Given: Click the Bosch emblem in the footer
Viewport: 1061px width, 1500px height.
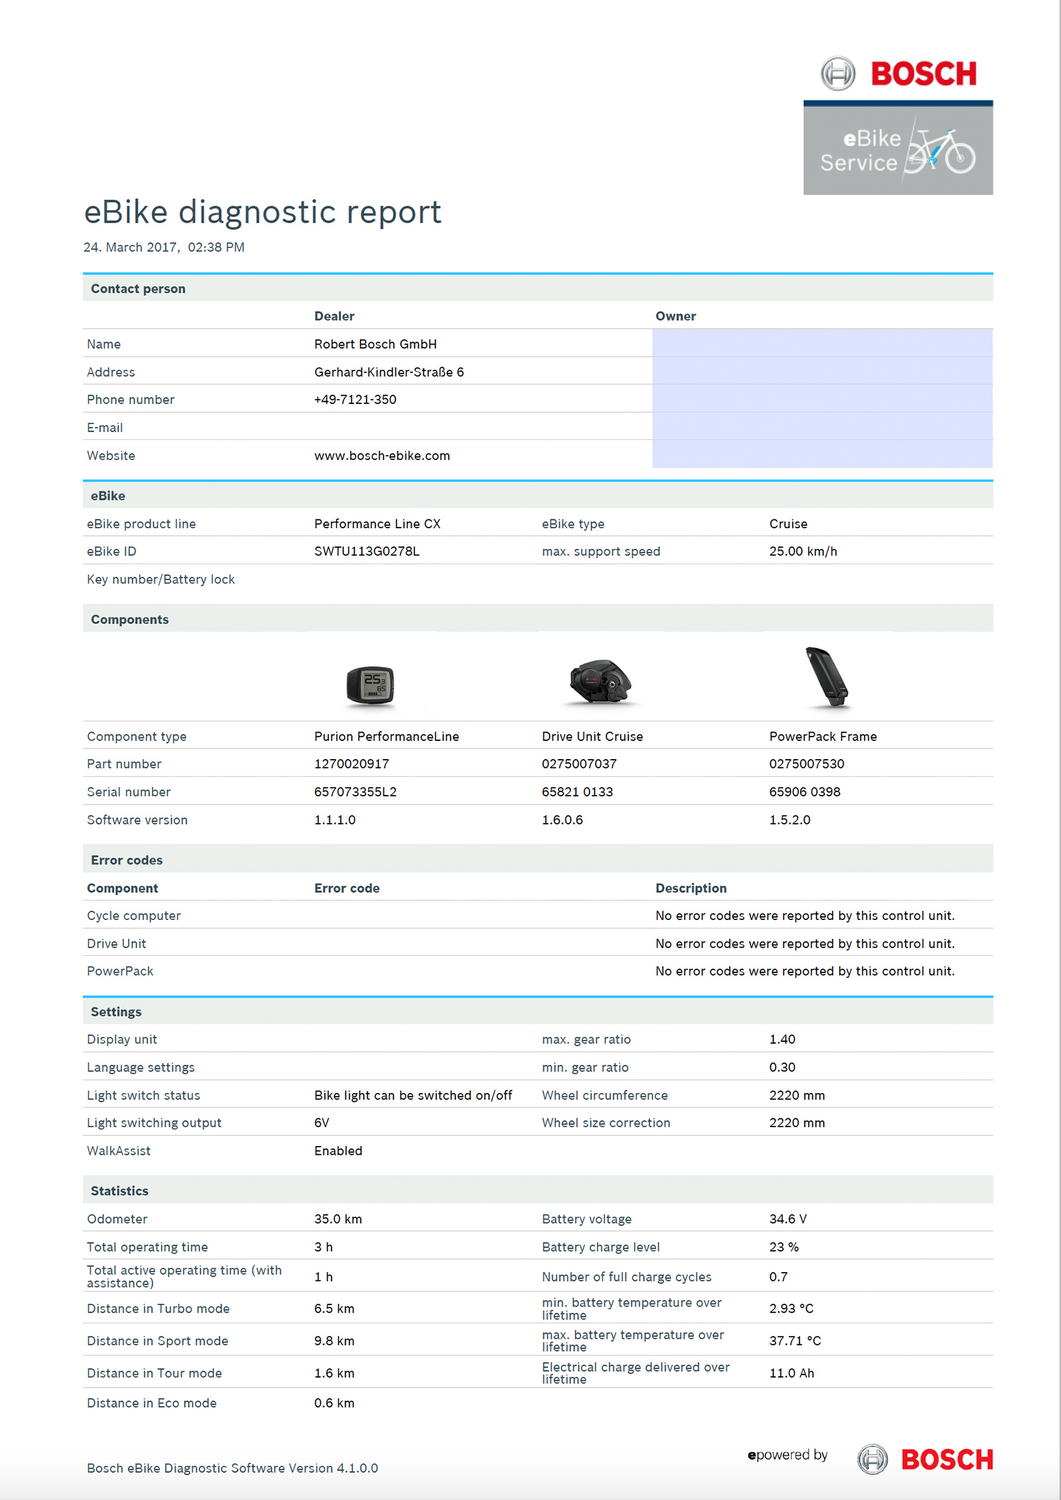Looking at the screenshot, I should coord(872,1459).
